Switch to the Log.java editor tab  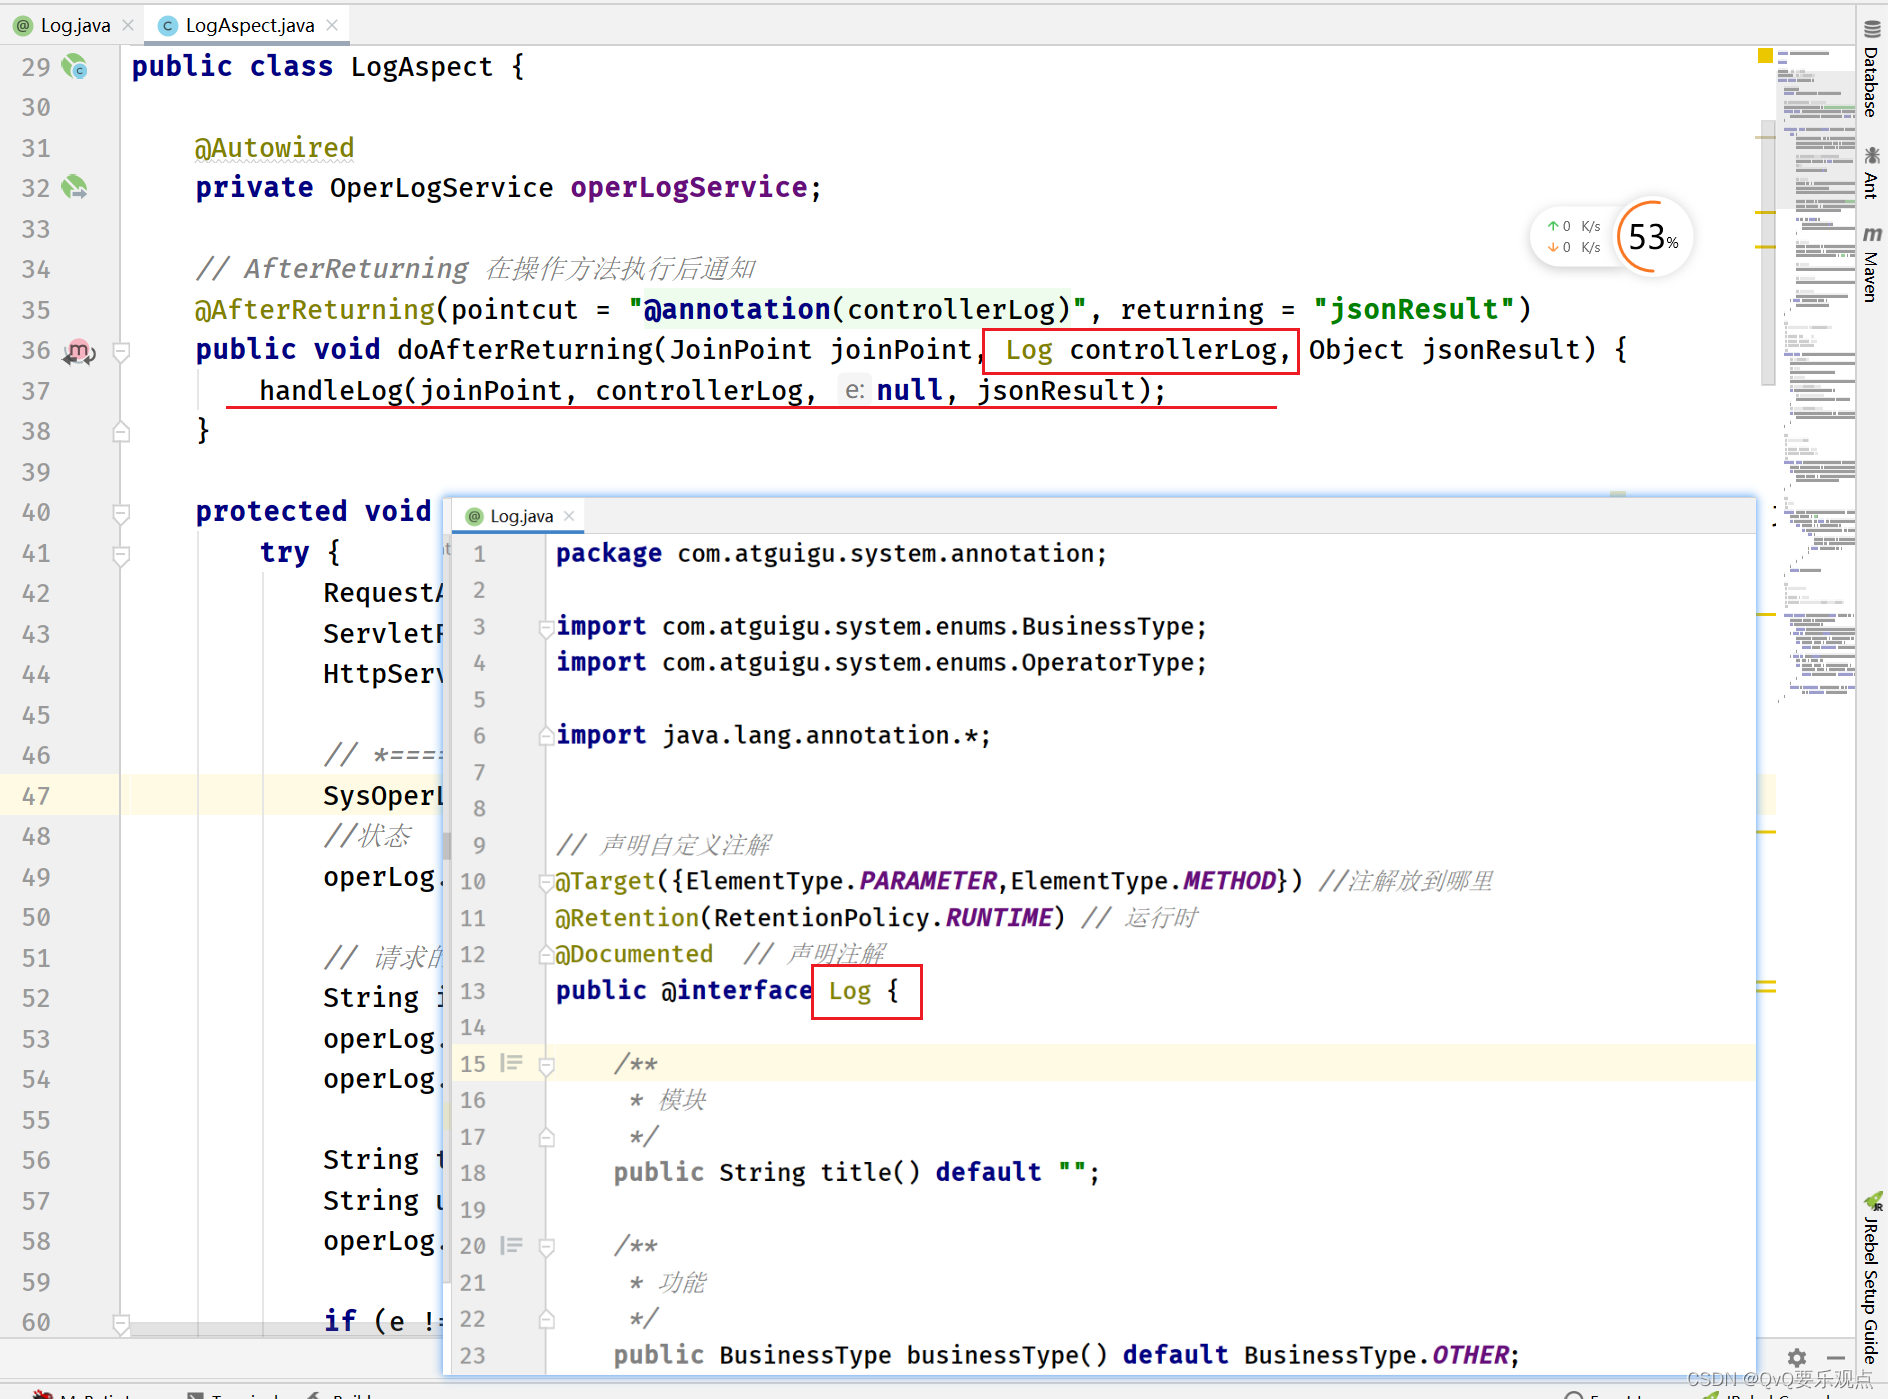75,26
